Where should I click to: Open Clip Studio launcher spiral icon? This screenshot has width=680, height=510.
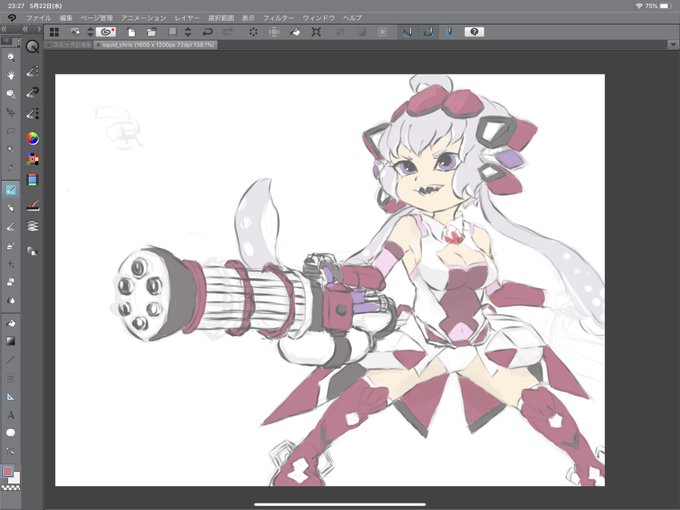(106, 32)
